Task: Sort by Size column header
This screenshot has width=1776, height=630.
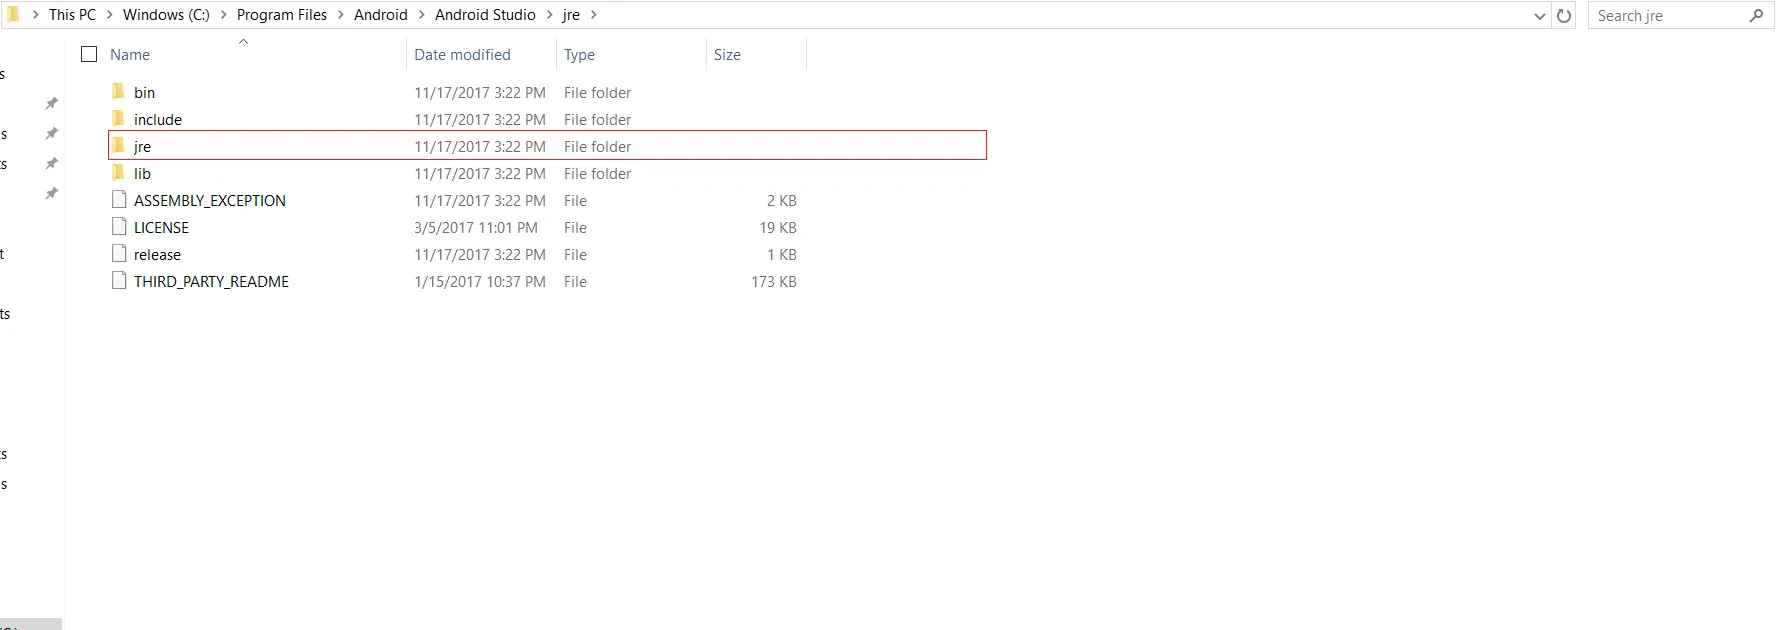Action: (x=727, y=55)
